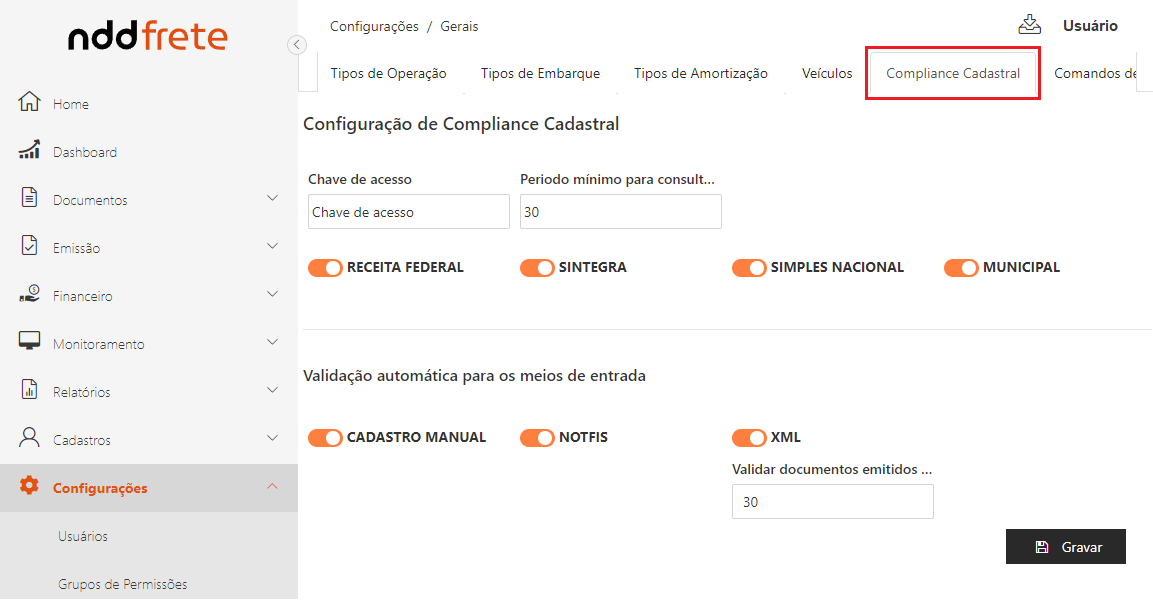Click the Chave de acesso input field

point(408,212)
